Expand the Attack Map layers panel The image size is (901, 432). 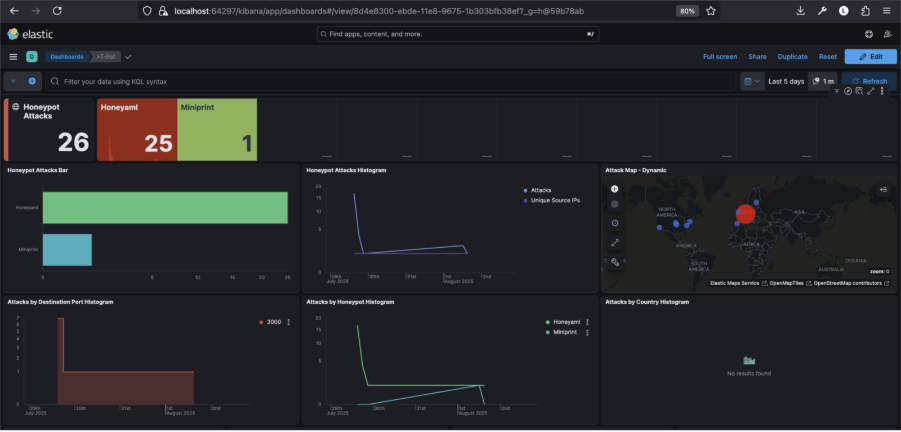[884, 189]
